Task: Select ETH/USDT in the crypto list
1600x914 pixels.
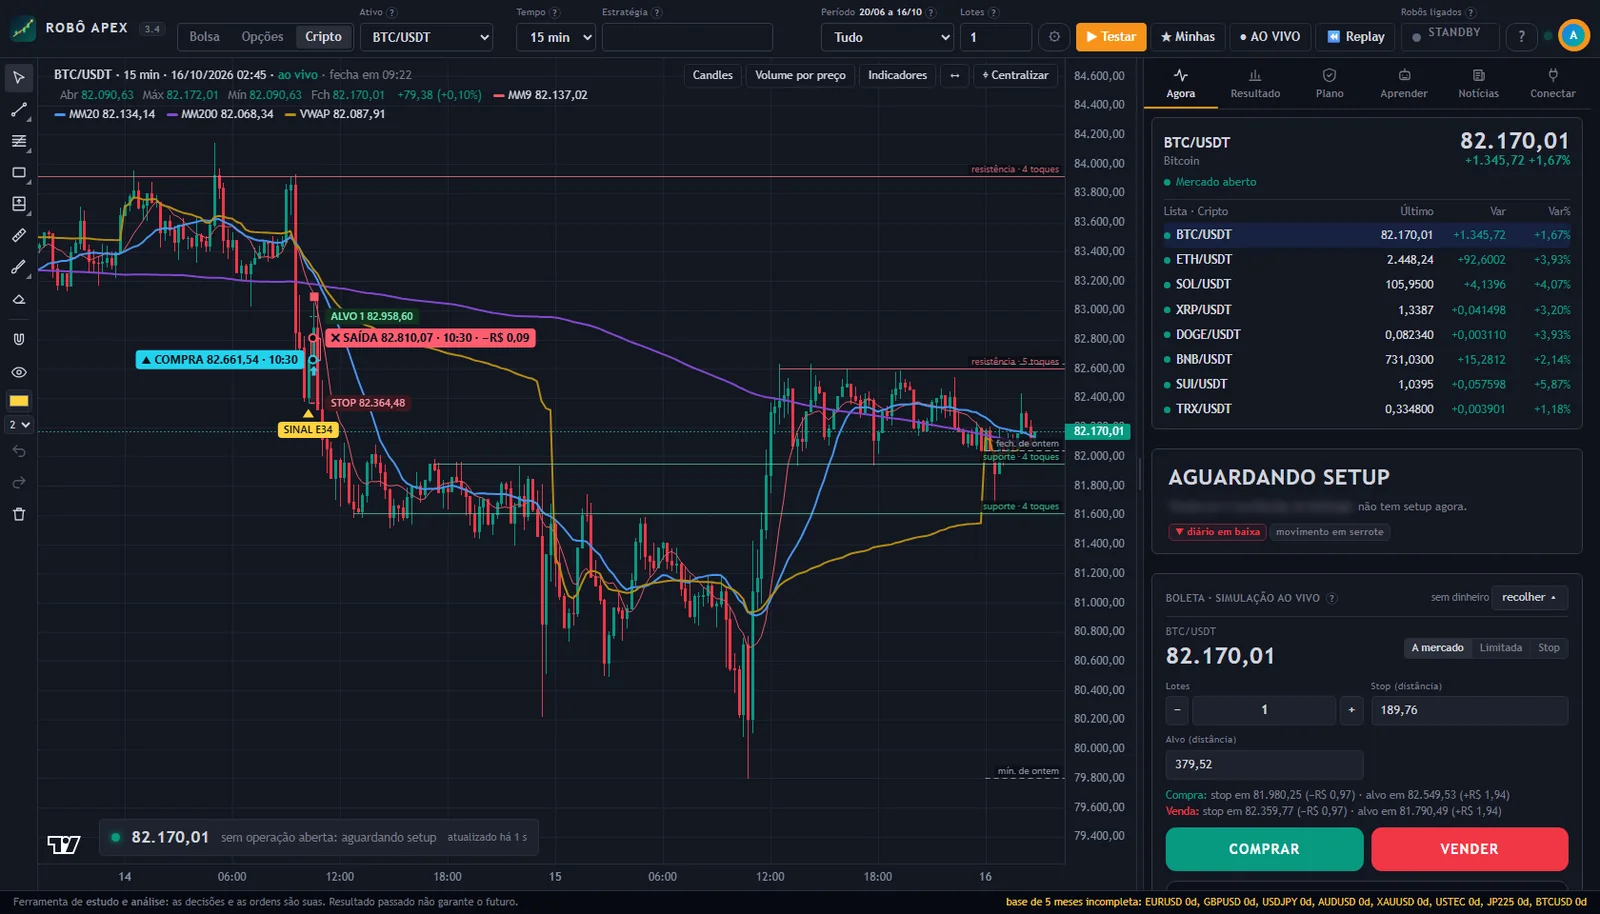Action: [1367, 259]
